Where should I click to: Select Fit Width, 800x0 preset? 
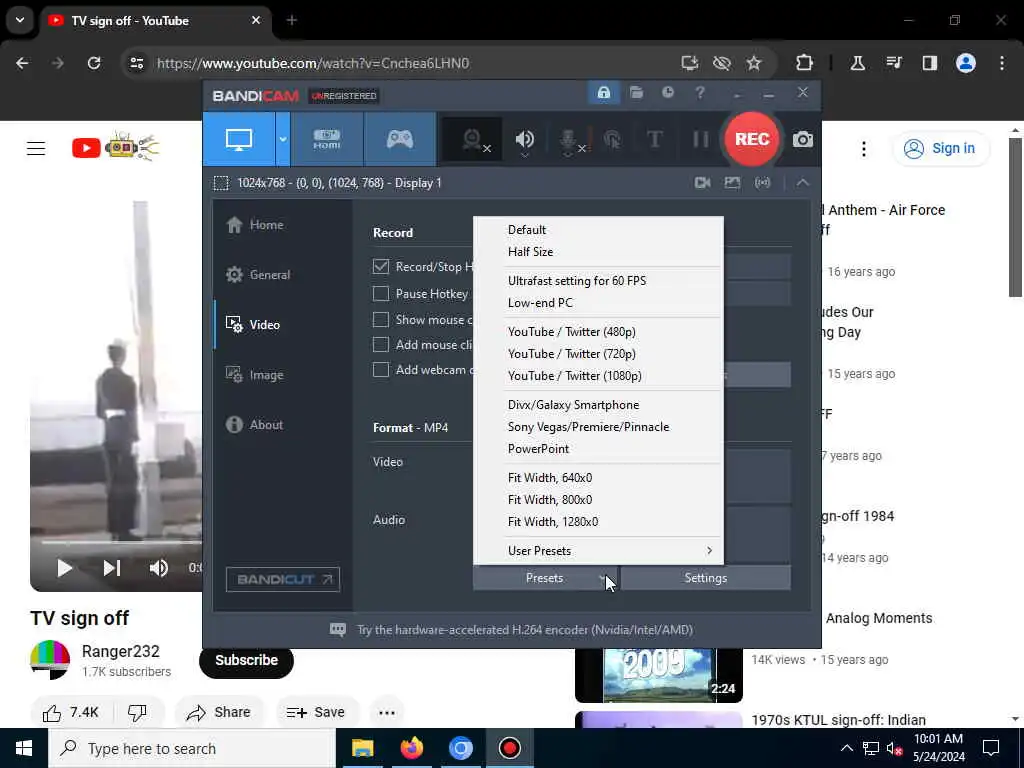click(599, 500)
